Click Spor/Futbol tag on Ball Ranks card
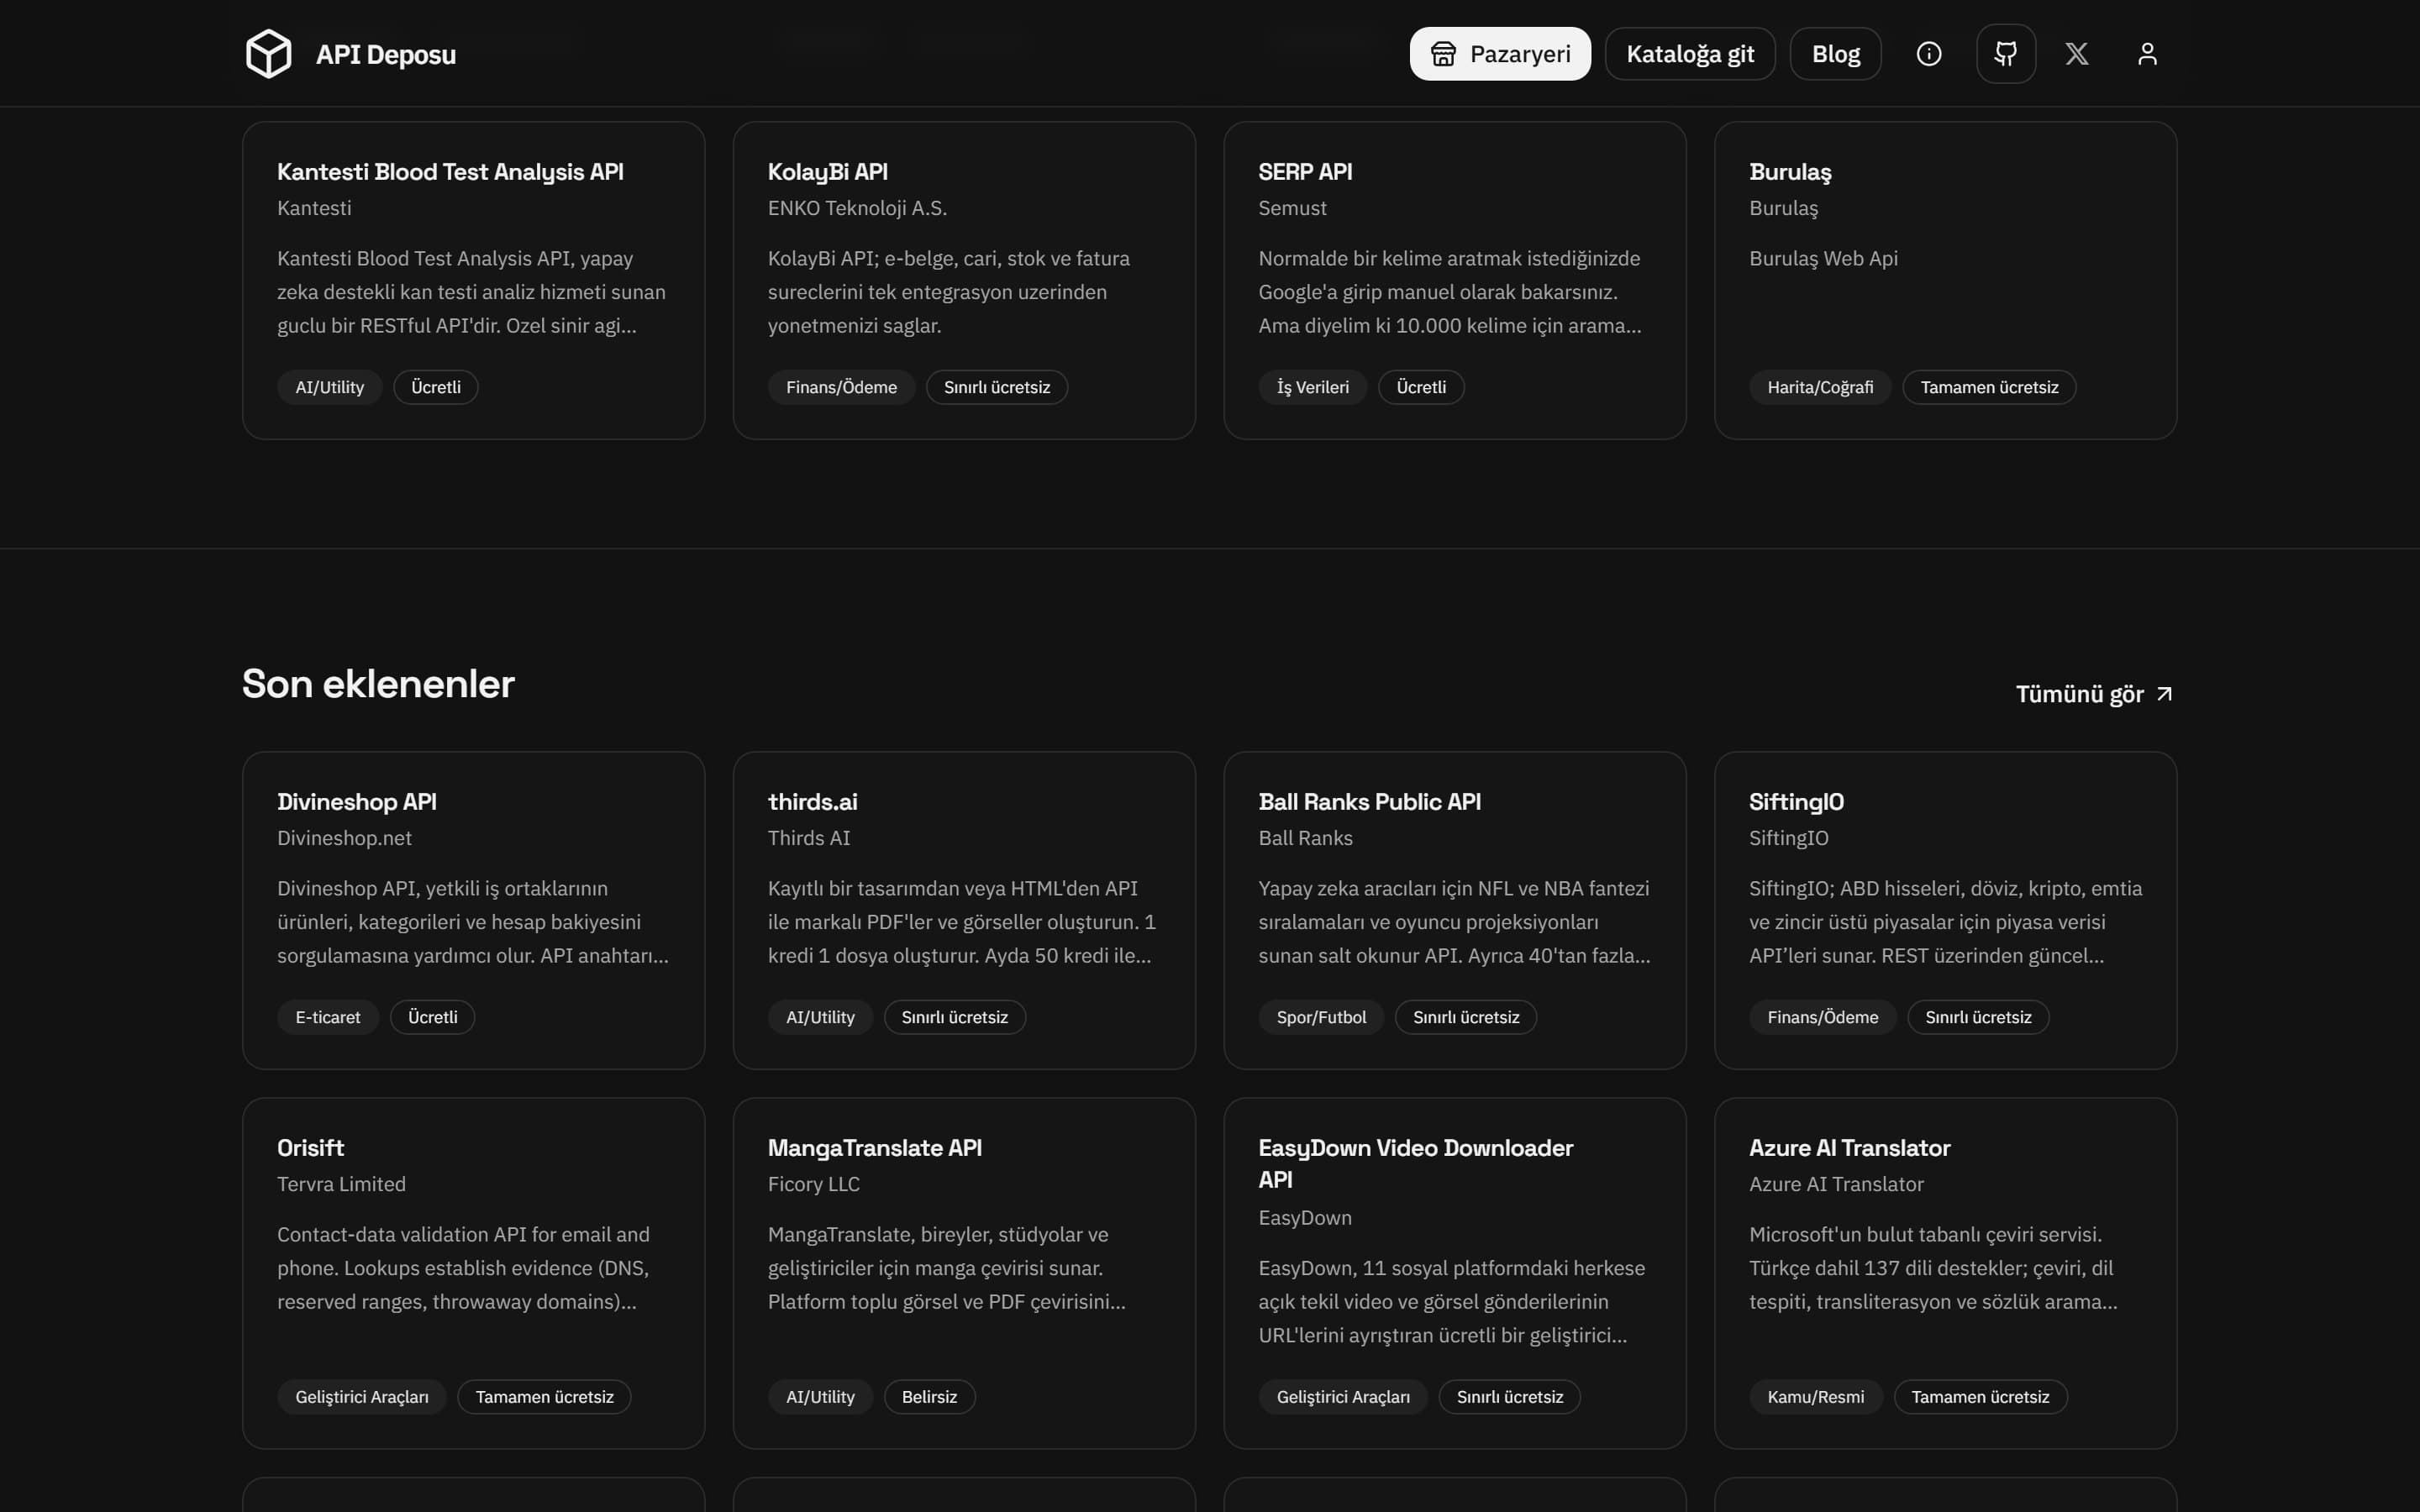Viewport: 2420px width, 1512px height. tap(1321, 1018)
